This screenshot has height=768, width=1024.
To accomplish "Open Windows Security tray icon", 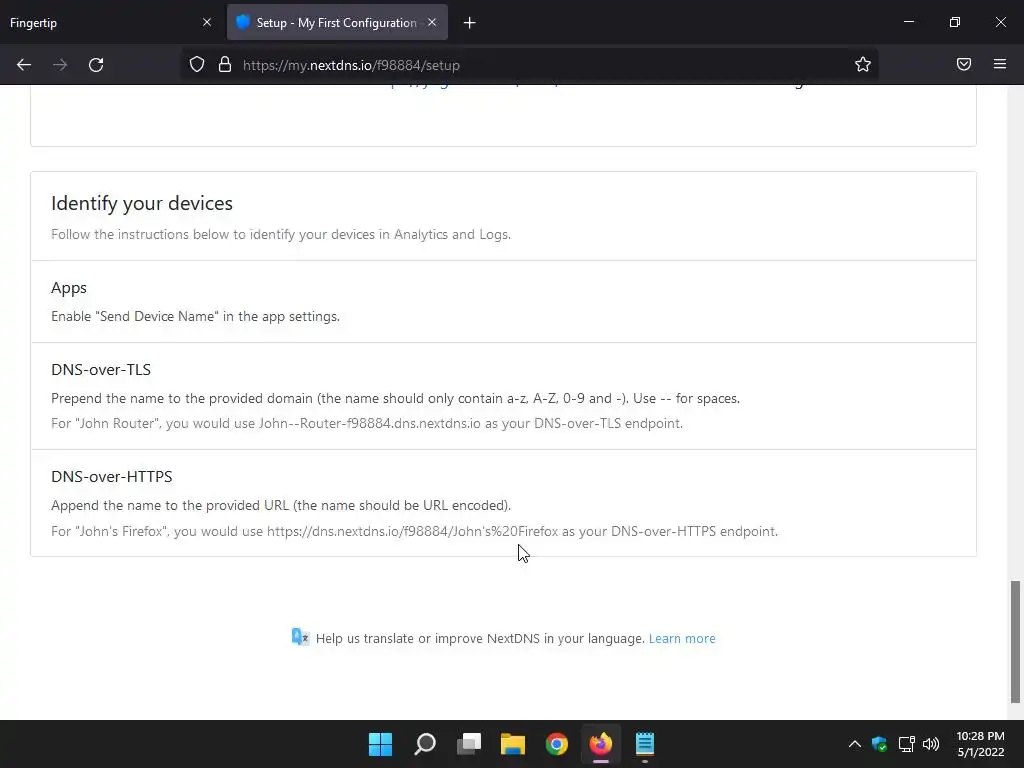I will pyautogui.click(x=880, y=744).
